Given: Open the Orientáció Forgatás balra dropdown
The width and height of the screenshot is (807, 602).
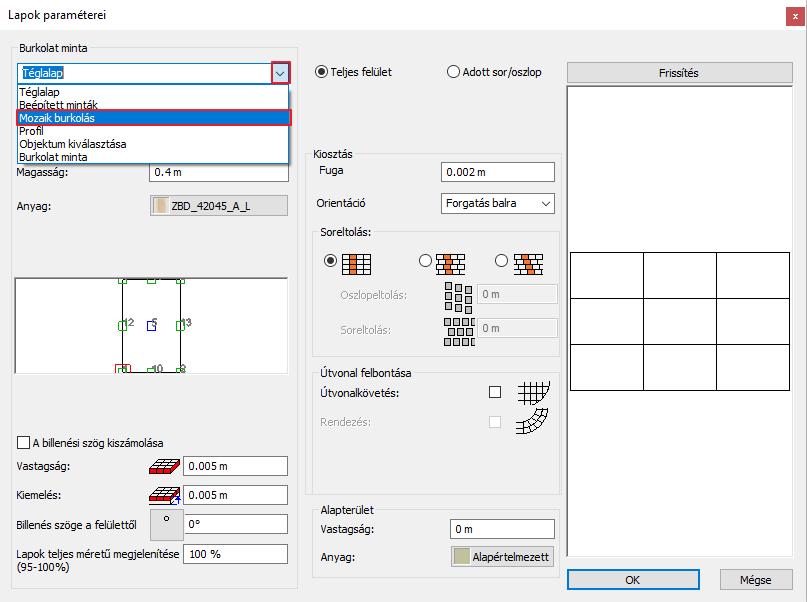Looking at the screenshot, I should coord(498,203).
